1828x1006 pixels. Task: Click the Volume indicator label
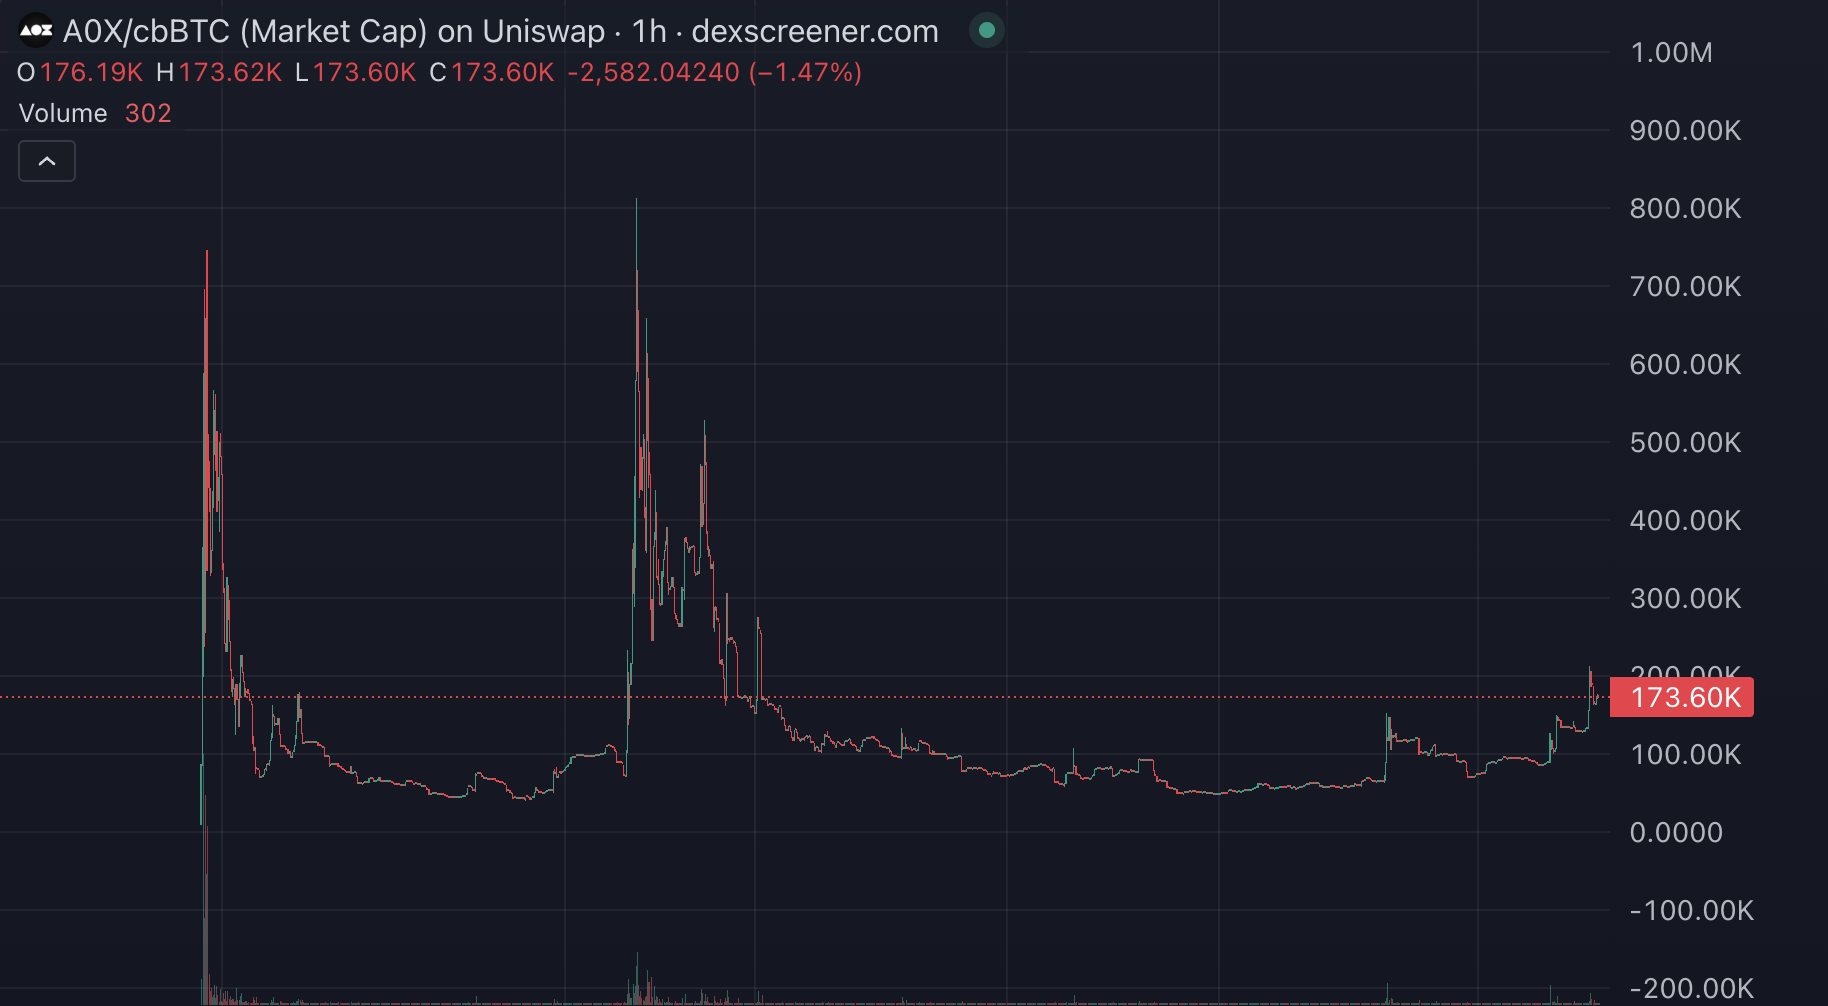coord(63,113)
